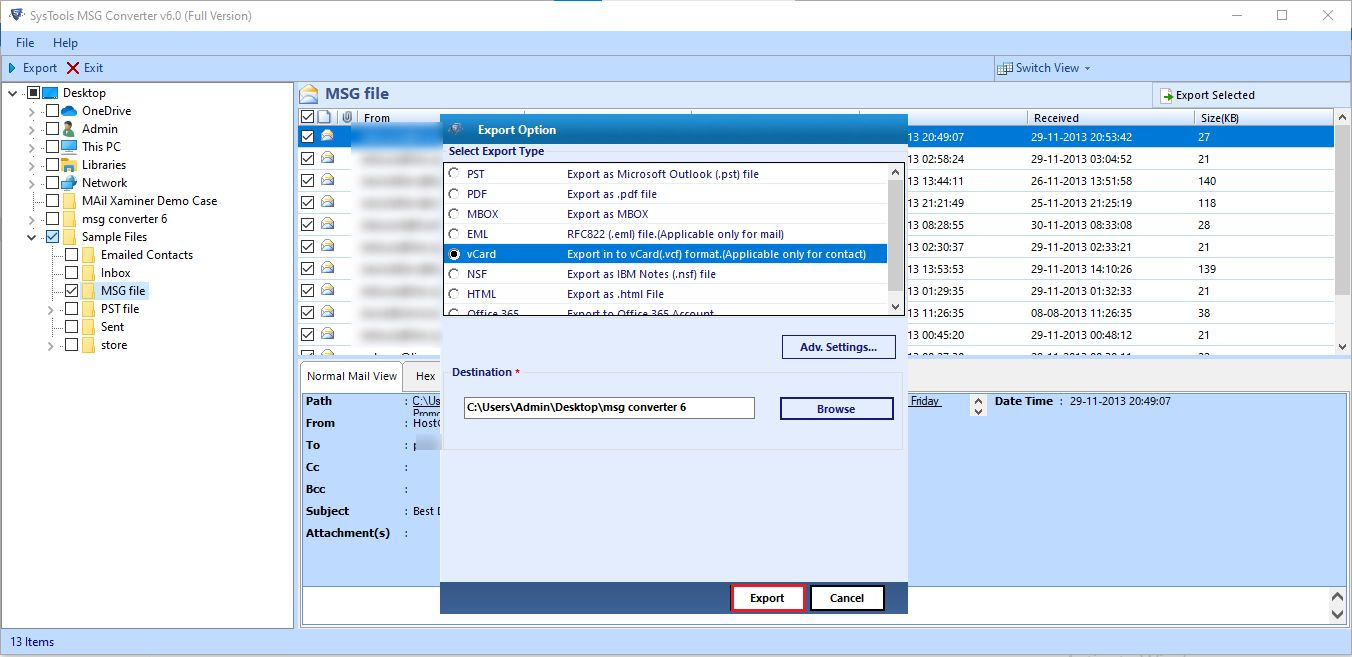Click the SysTools shield icon in title bar
The image size is (1352, 657).
point(15,15)
